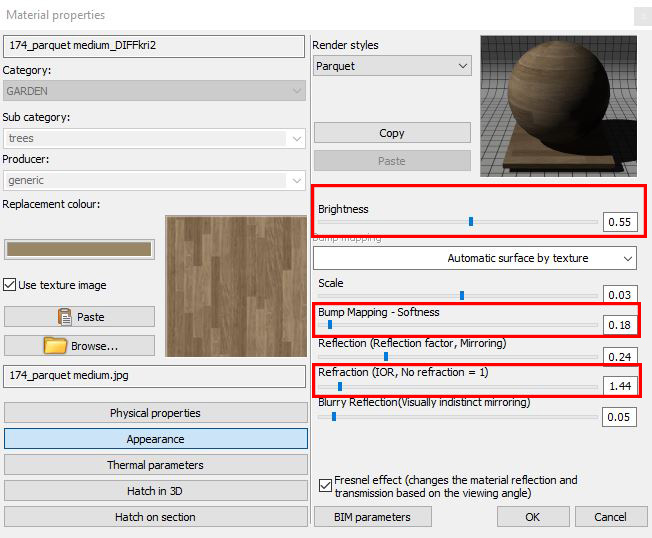The width and height of the screenshot is (652, 538).
Task: Click Browse… to choose texture file
Action: [79, 346]
